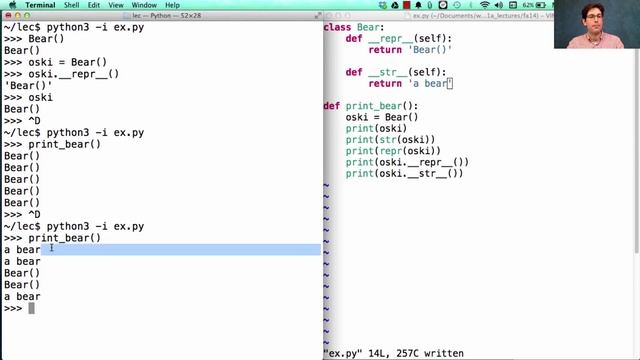Screen dimensions: 640x360
Task: Click the 'oski = Bear()' terminal line
Action: tap(56, 62)
